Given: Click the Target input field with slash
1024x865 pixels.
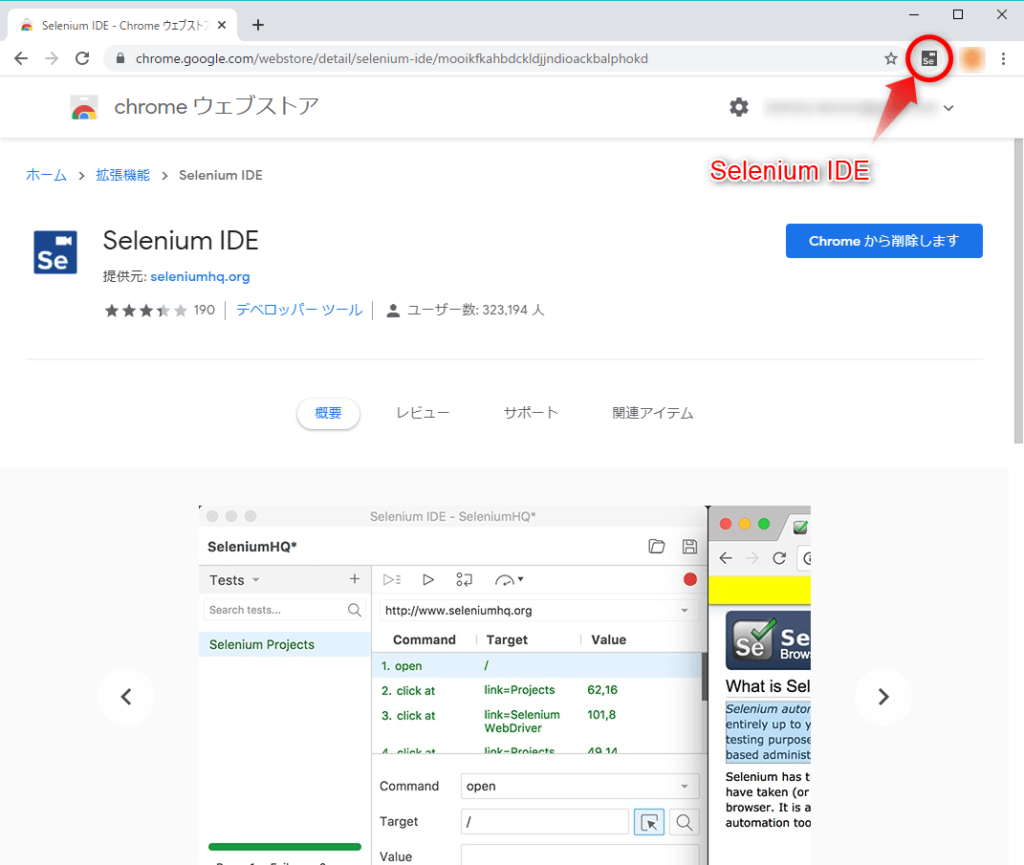Looking at the screenshot, I should [x=545, y=822].
